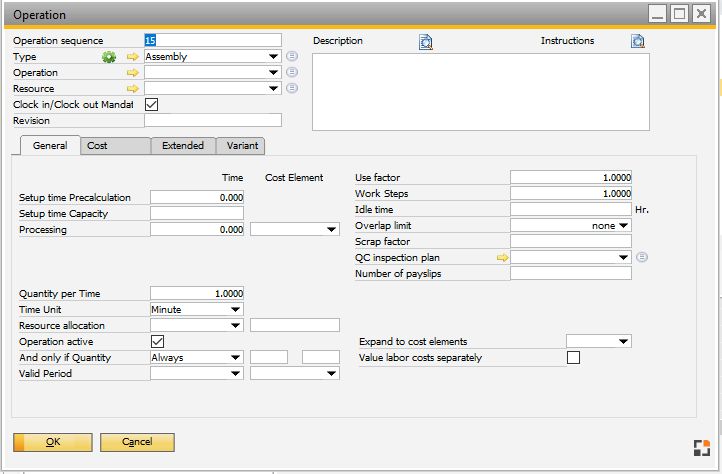Click the yellow link arrow next to Type
The width and height of the screenshot is (722, 474).
pos(131,57)
